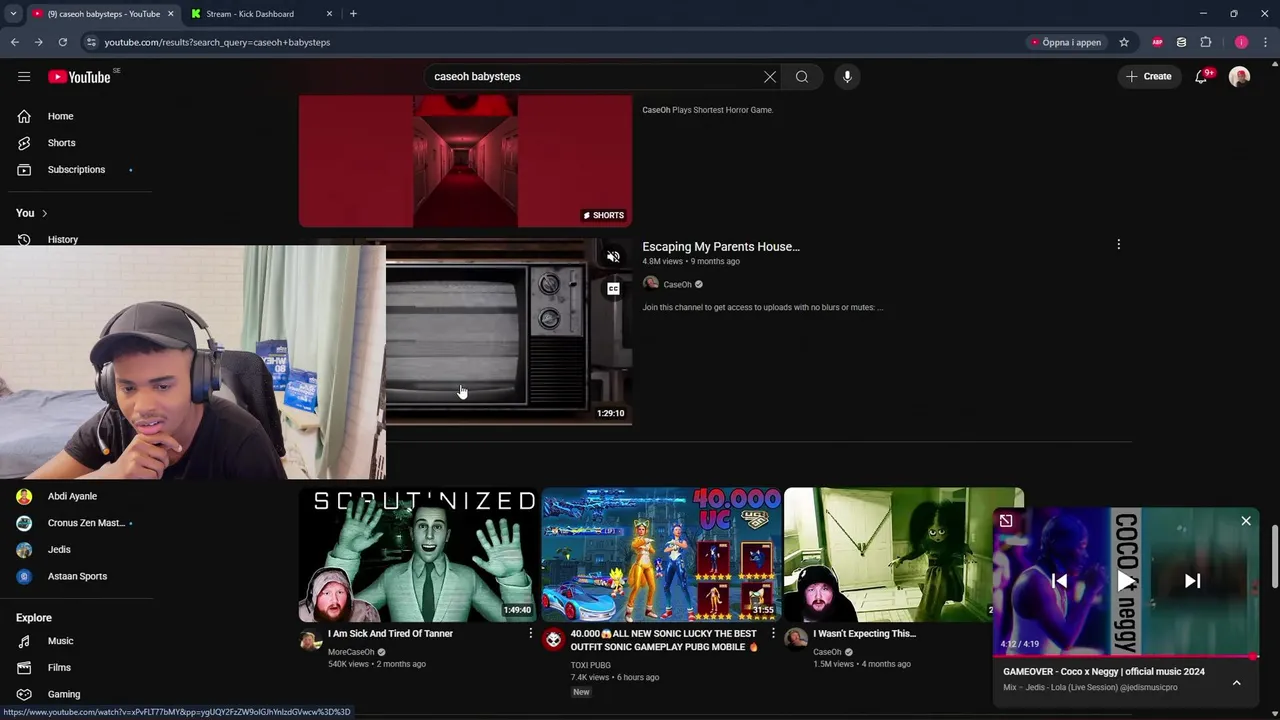Close the Kick Dashboard tab

(330, 14)
